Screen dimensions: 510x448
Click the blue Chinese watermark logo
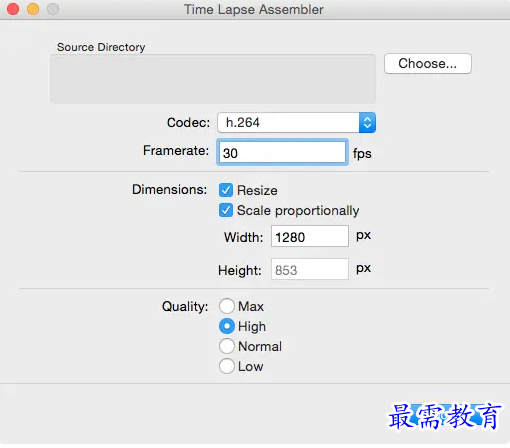(444, 416)
